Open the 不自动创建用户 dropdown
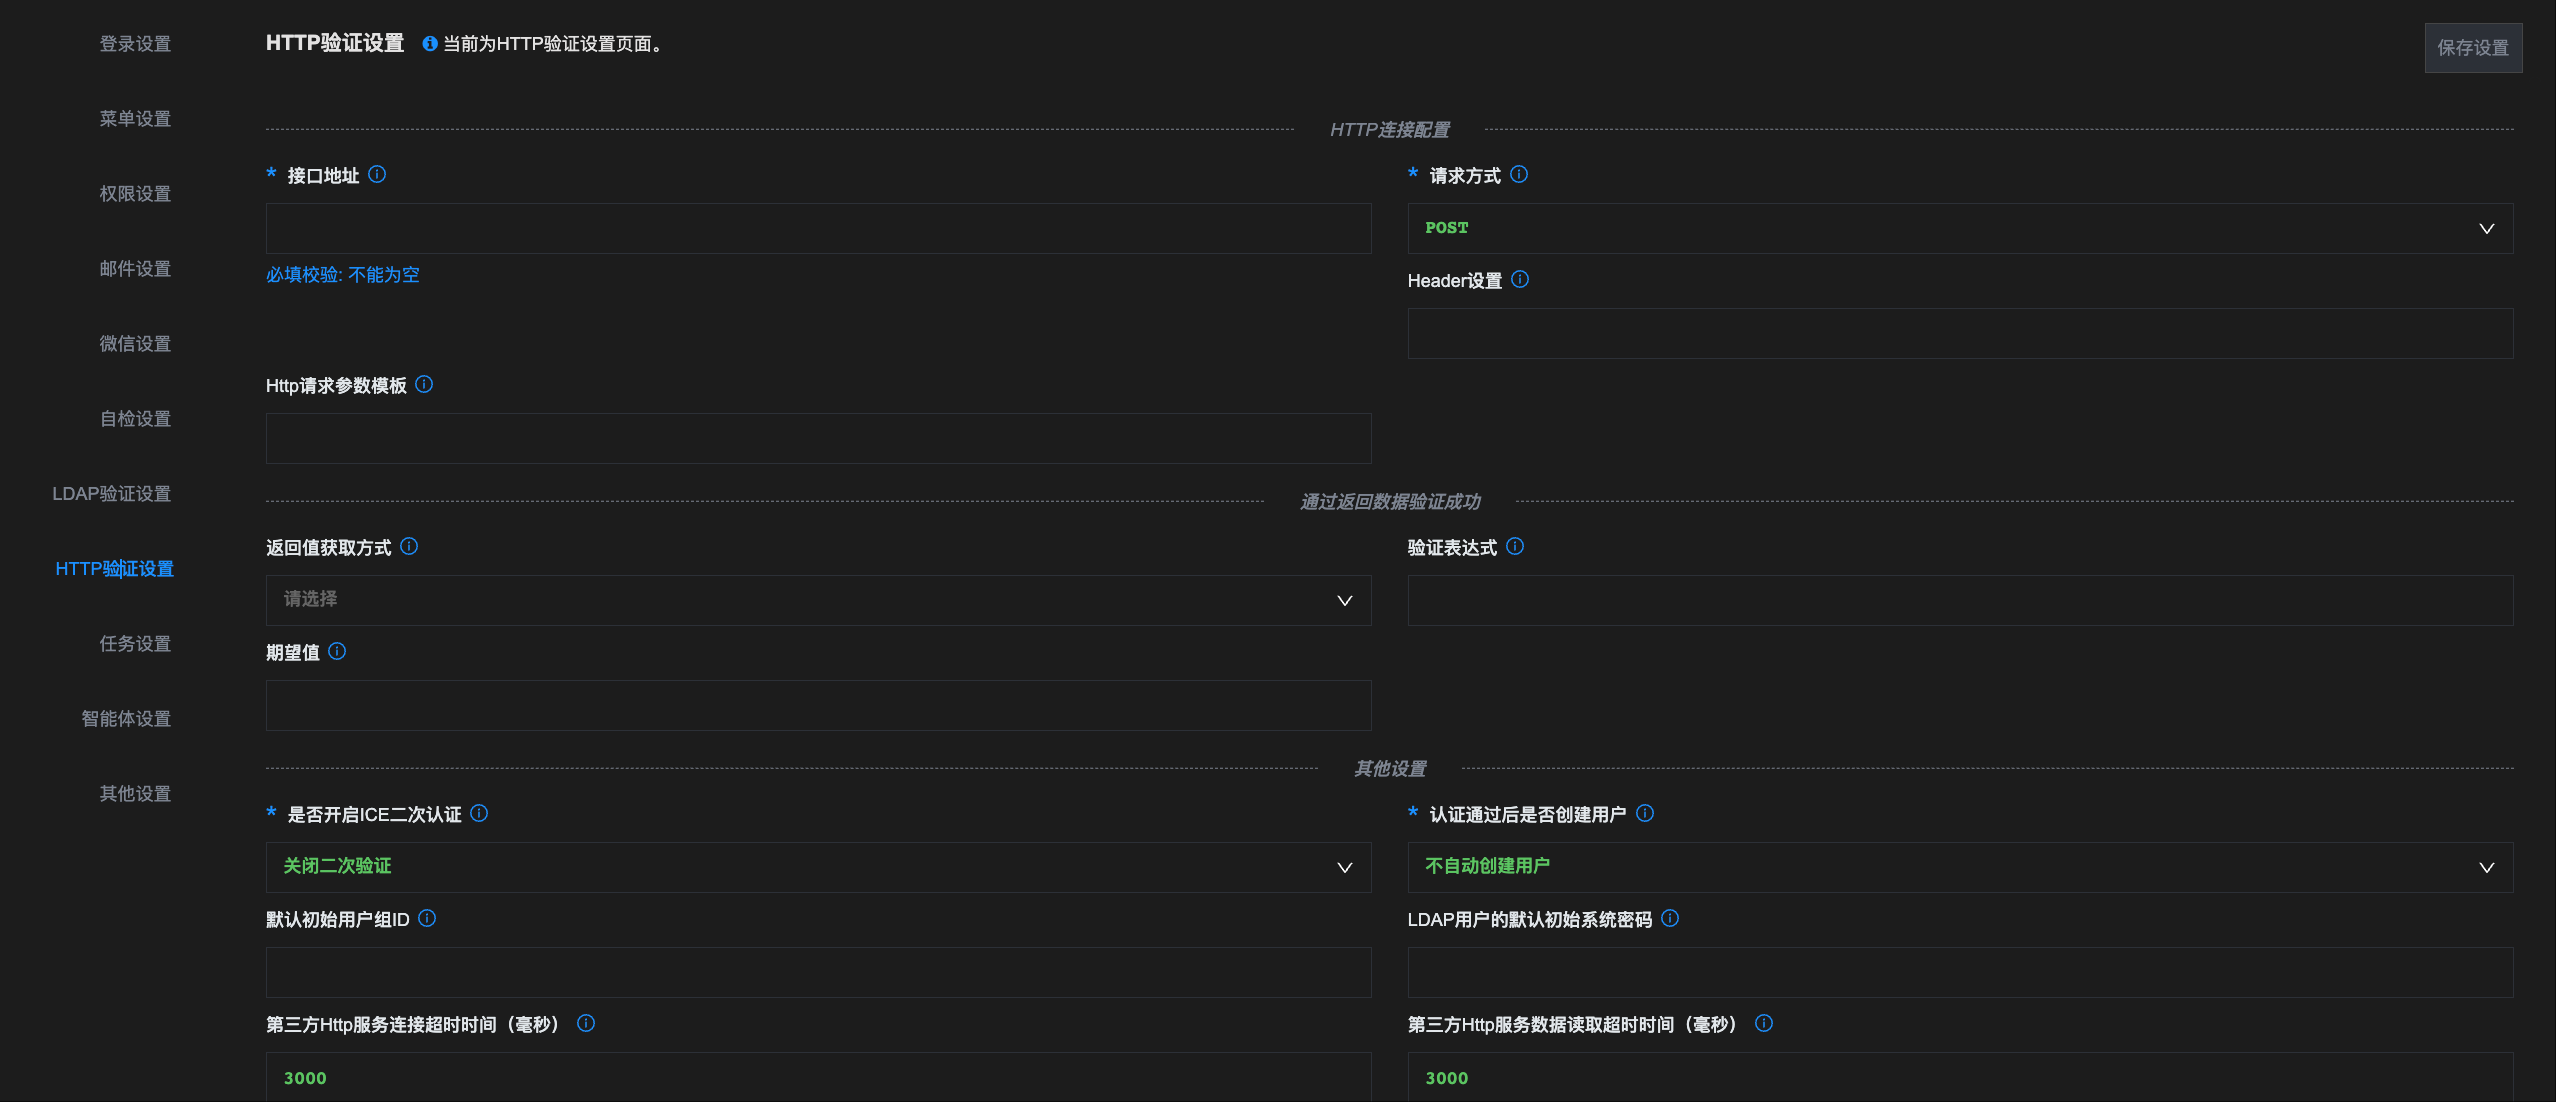 click(x=1960, y=867)
